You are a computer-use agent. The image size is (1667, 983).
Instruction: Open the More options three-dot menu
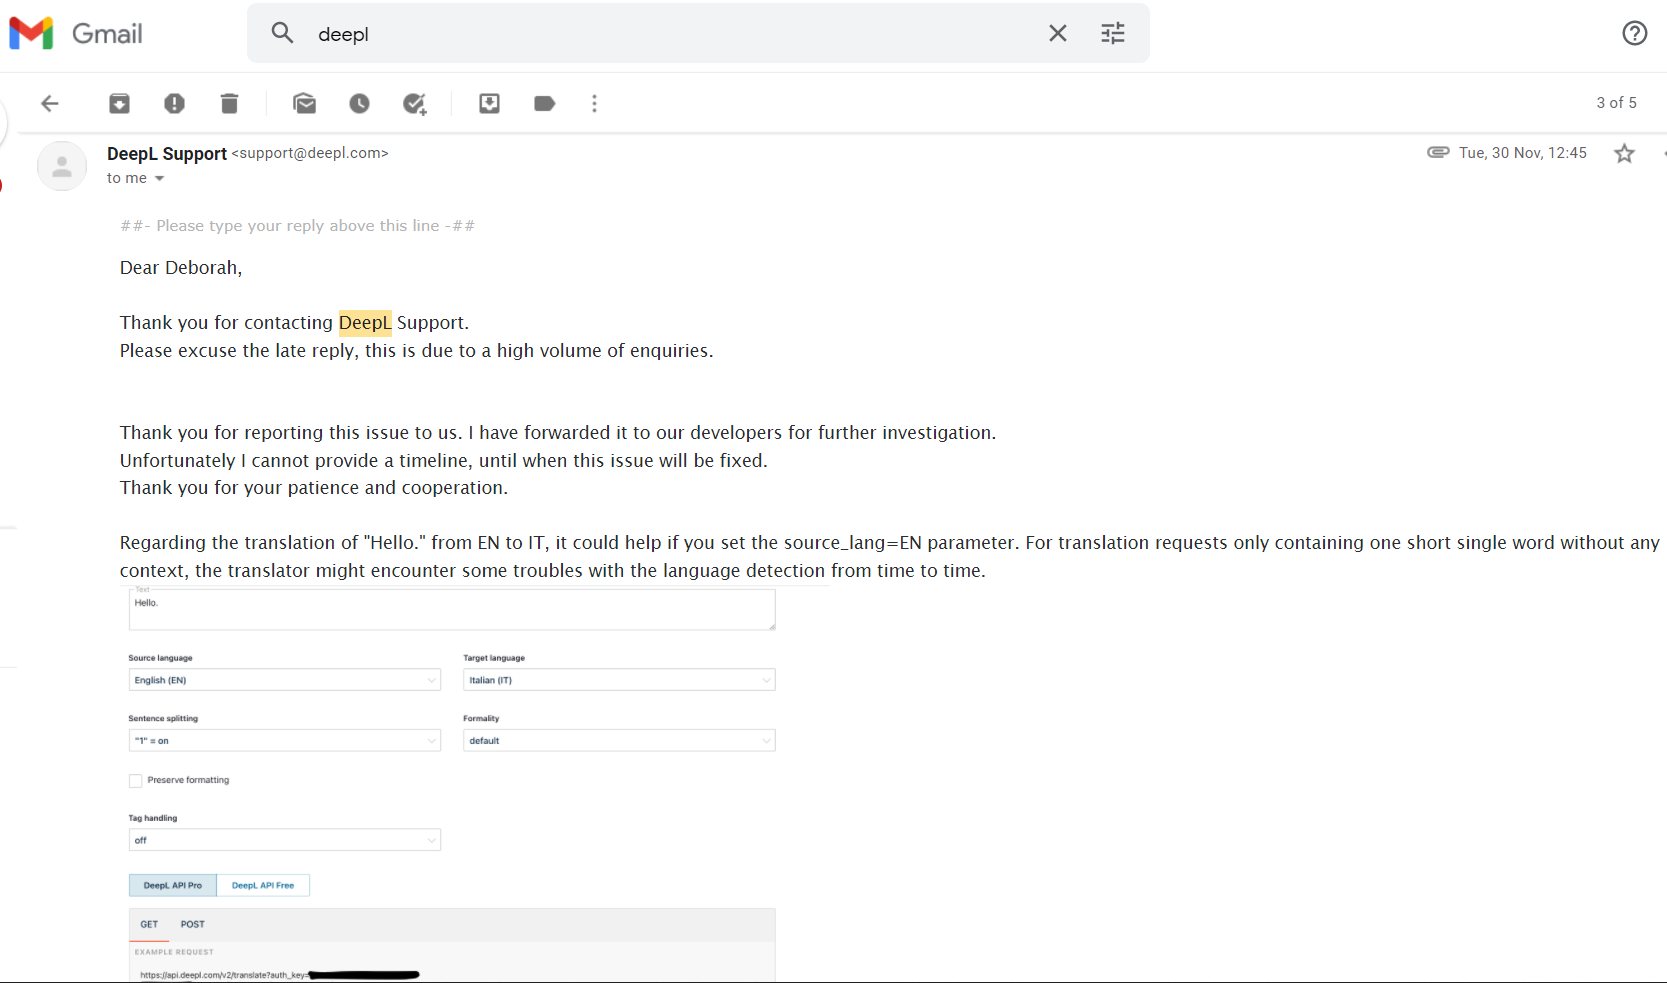point(594,103)
